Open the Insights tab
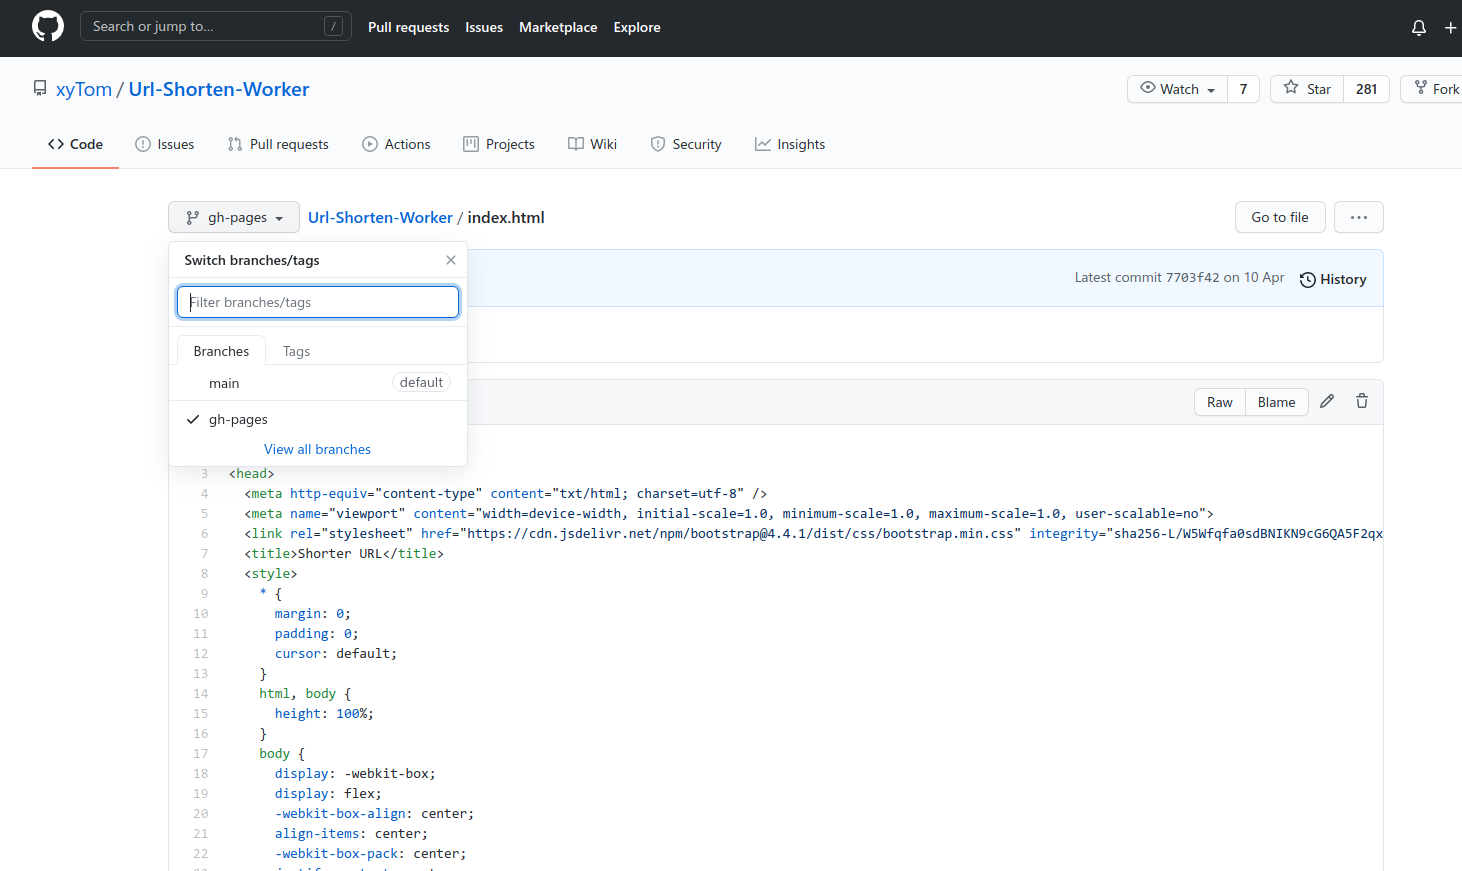Viewport: 1462px width, 871px height. [x=790, y=144]
